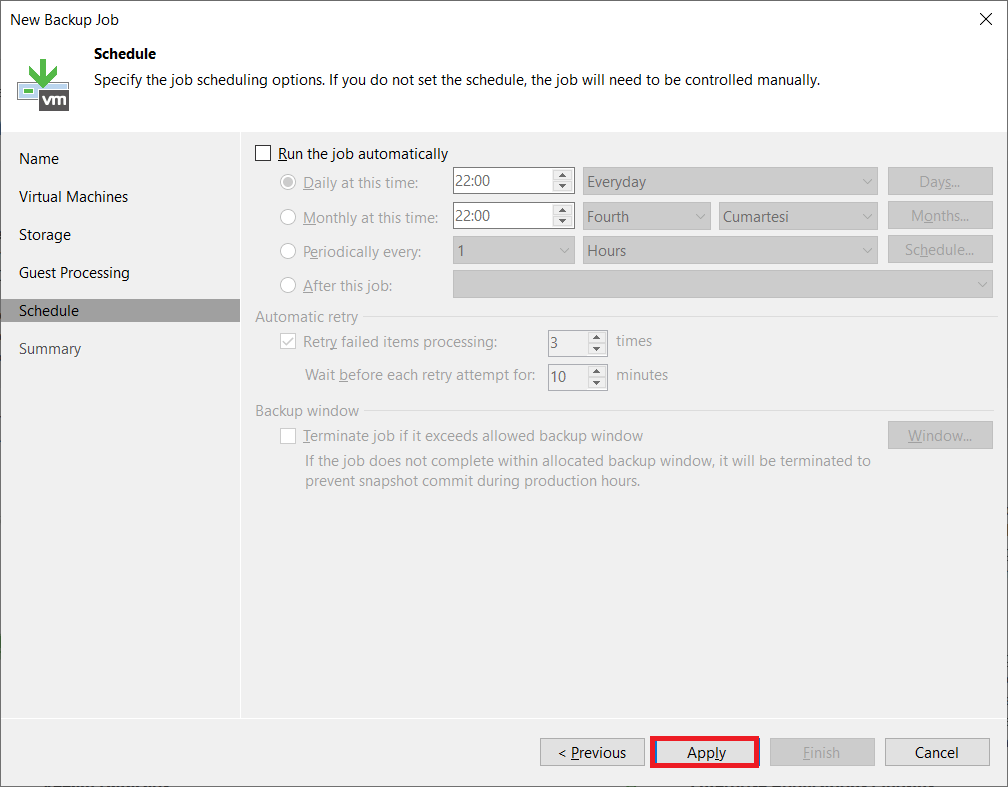Viewport: 1008px width, 787px height.
Task: Select Daily at this time option
Action: click(x=289, y=182)
